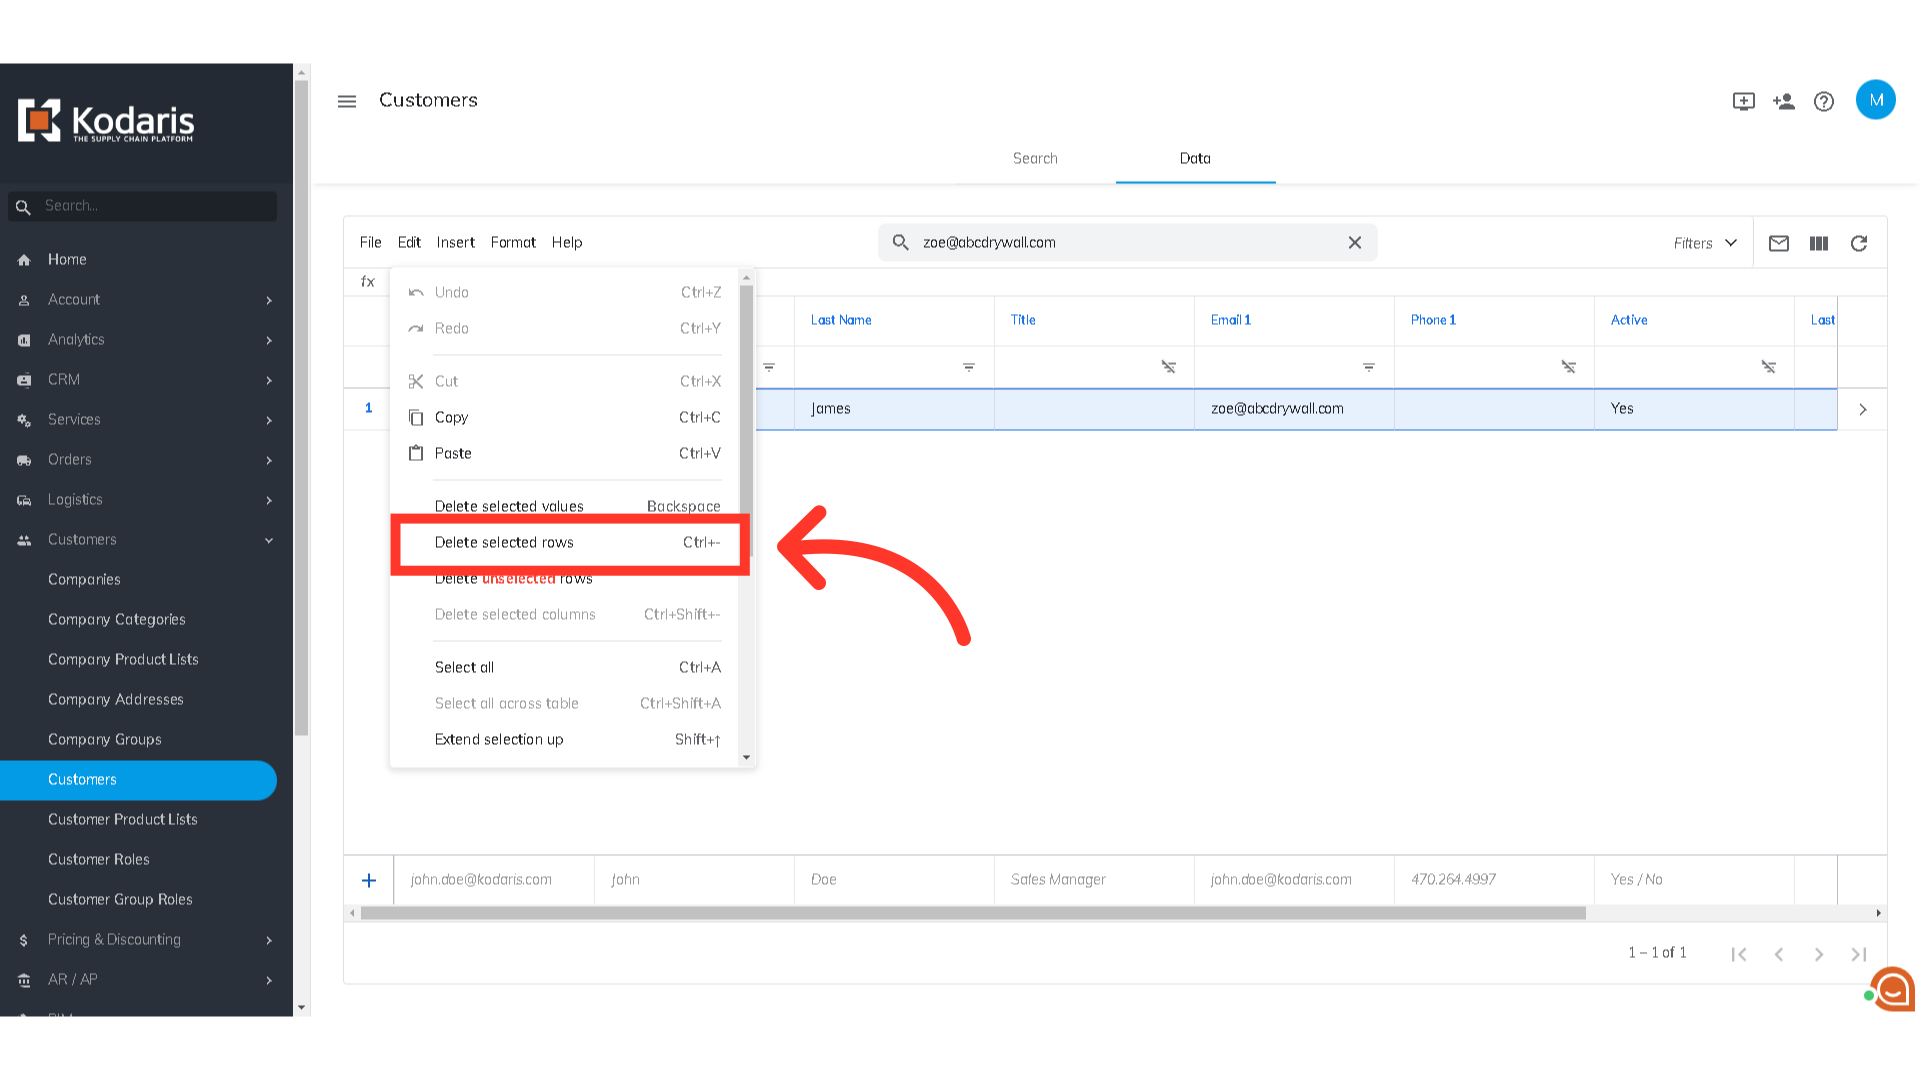Click the add user icon
1920x1080 pixels.
[x=1783, y=101]
